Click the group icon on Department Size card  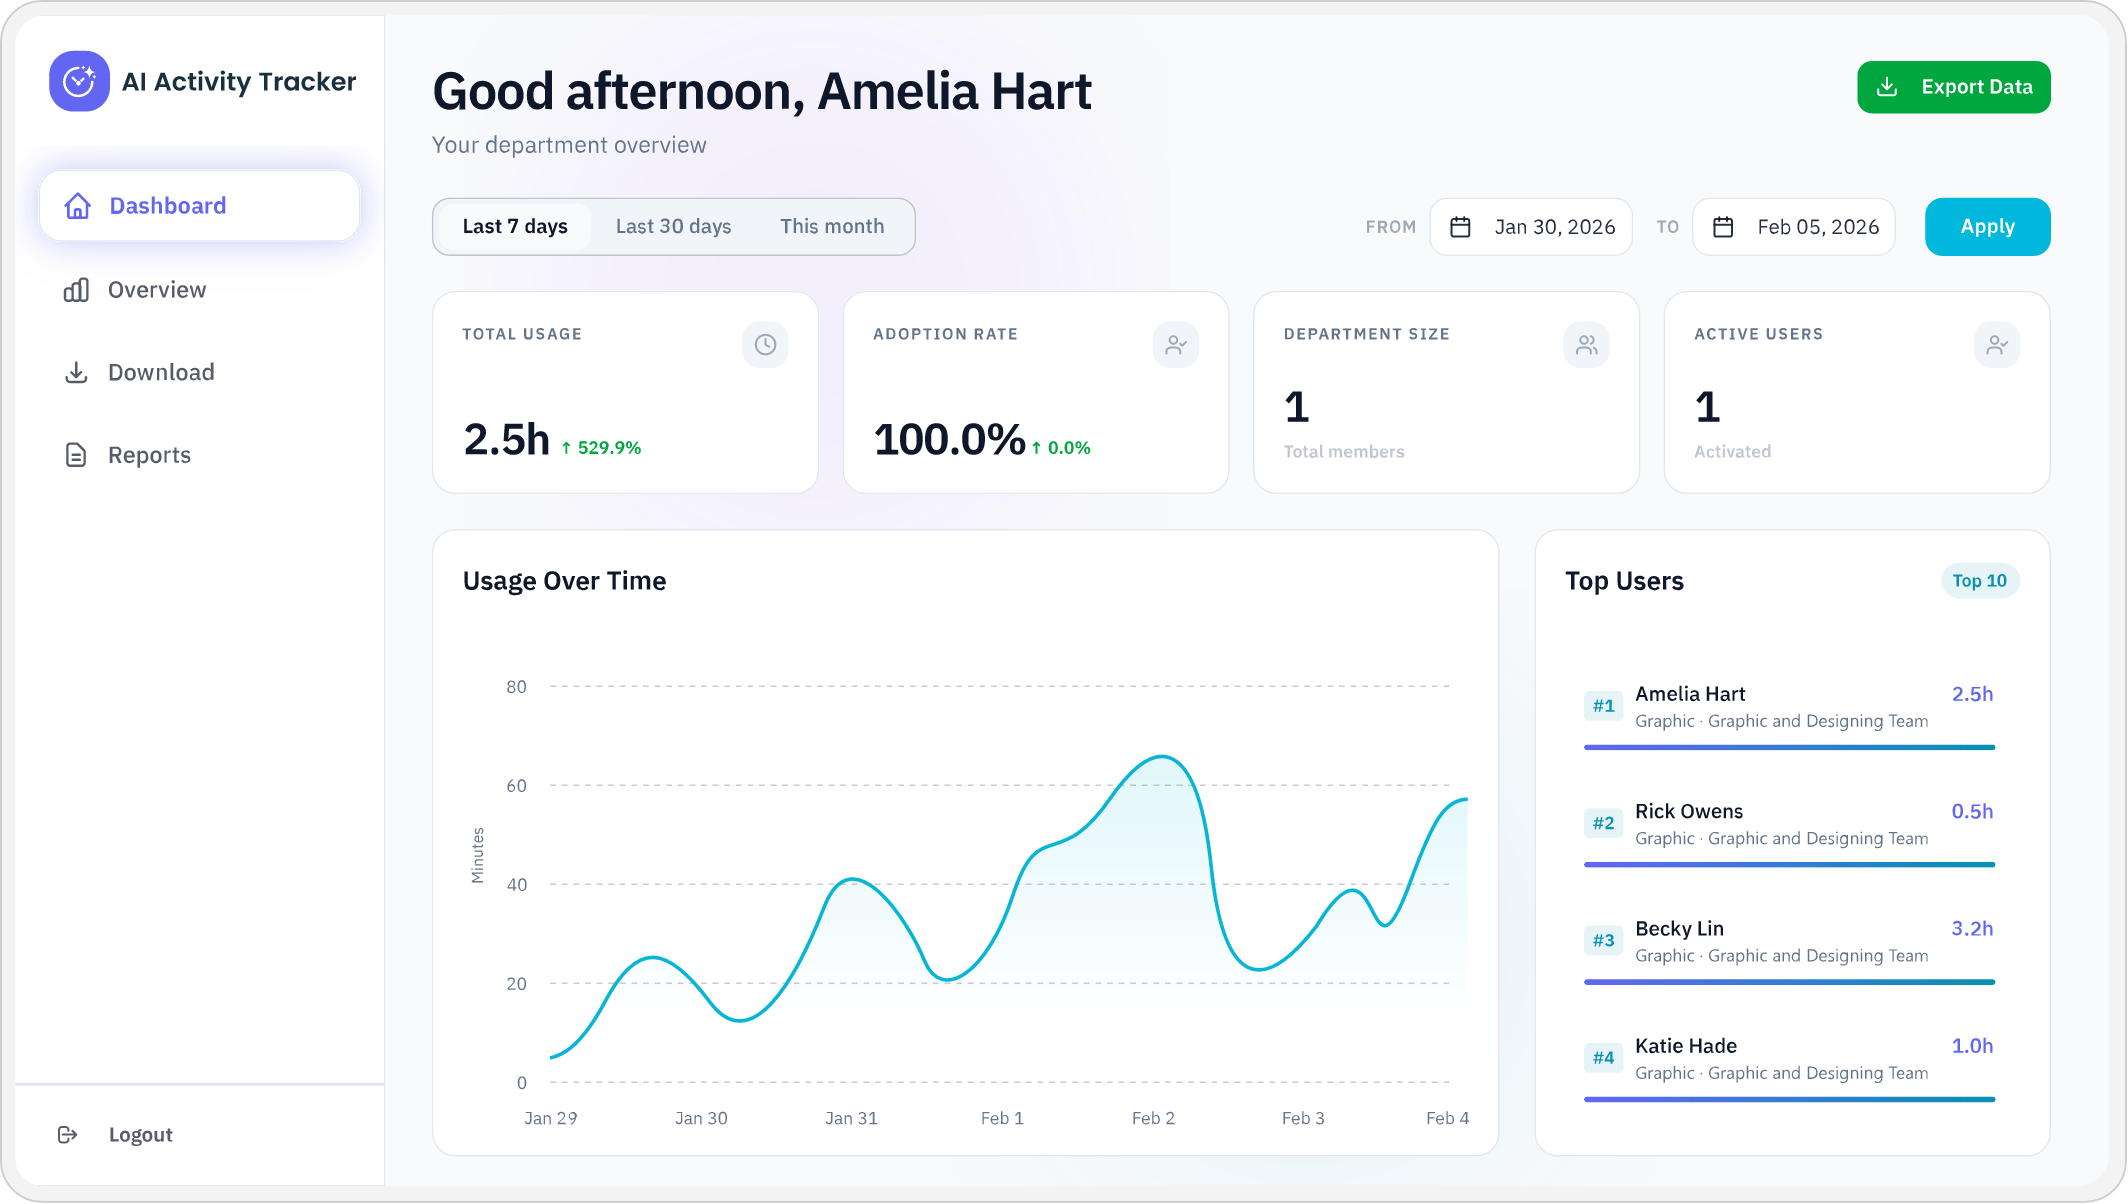[x=1586, y=344]
